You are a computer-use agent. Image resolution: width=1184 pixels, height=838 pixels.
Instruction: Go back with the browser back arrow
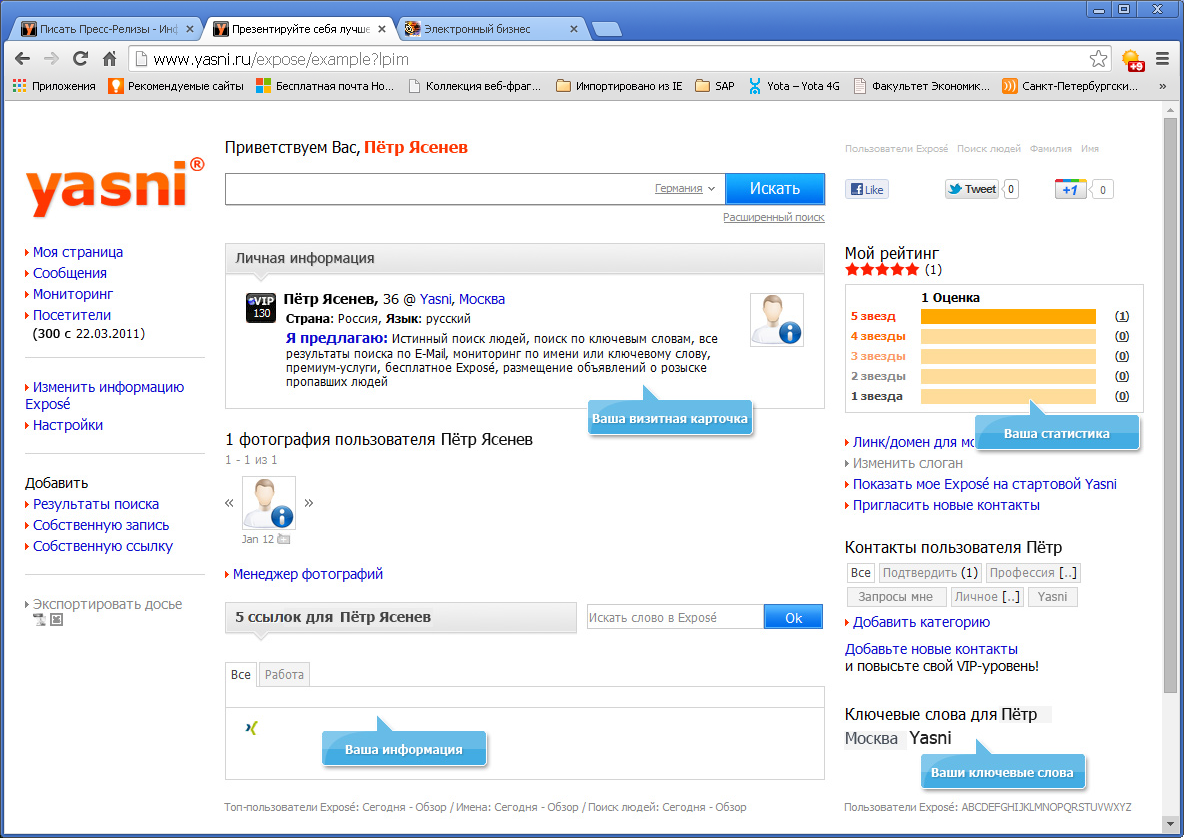pyautogui.click(x=23, y=59)
